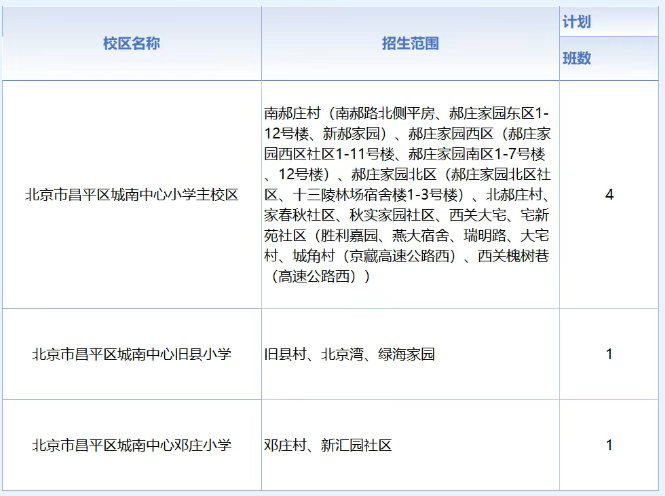Click the 班数 header text
The image size is (665, 496).
[x=576, y=58]
